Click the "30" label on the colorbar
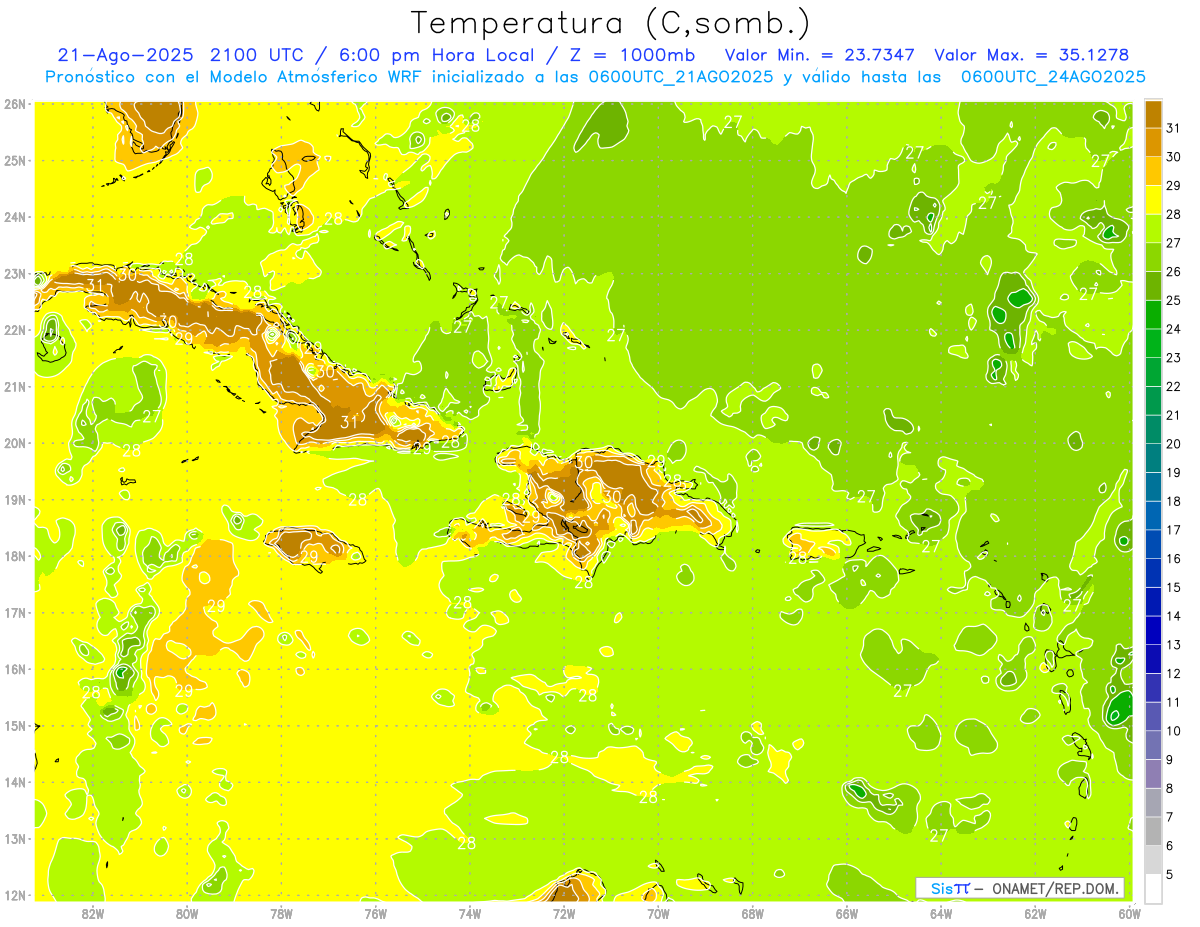This screenshot has width=1200, height=927. point(1173,157)
